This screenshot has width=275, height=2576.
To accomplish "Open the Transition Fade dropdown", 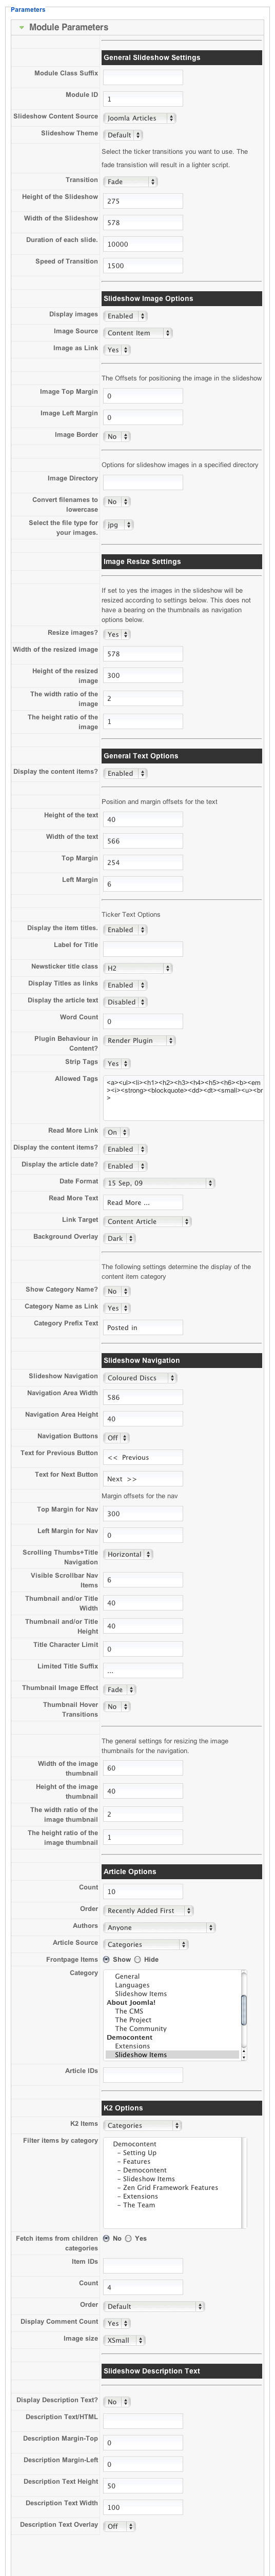I will click(130, 182).
